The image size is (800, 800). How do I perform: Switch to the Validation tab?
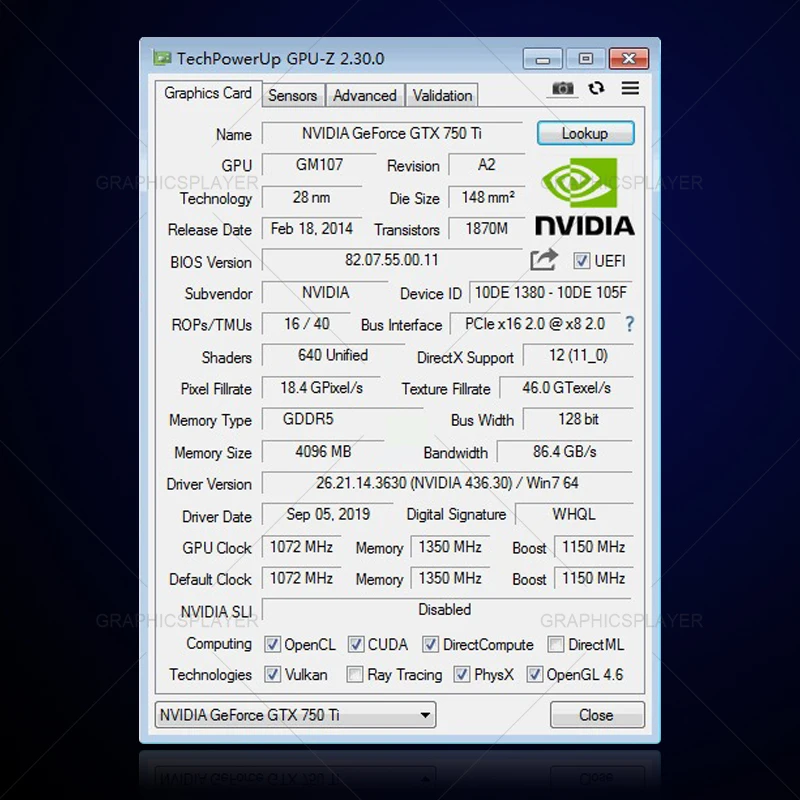(441, 95)
